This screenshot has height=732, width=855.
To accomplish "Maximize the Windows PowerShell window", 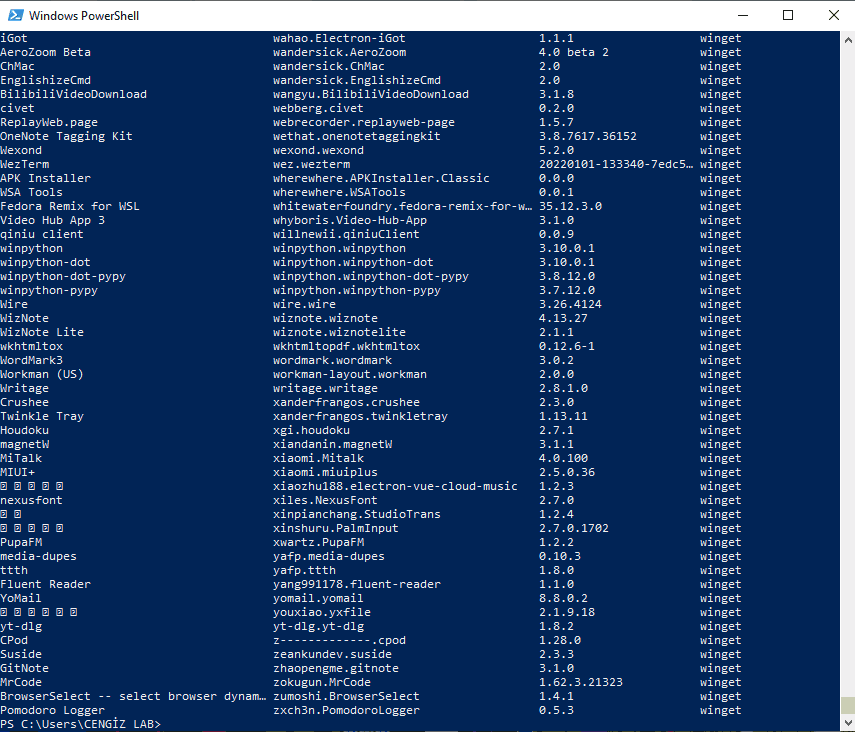I will (788, 15).
